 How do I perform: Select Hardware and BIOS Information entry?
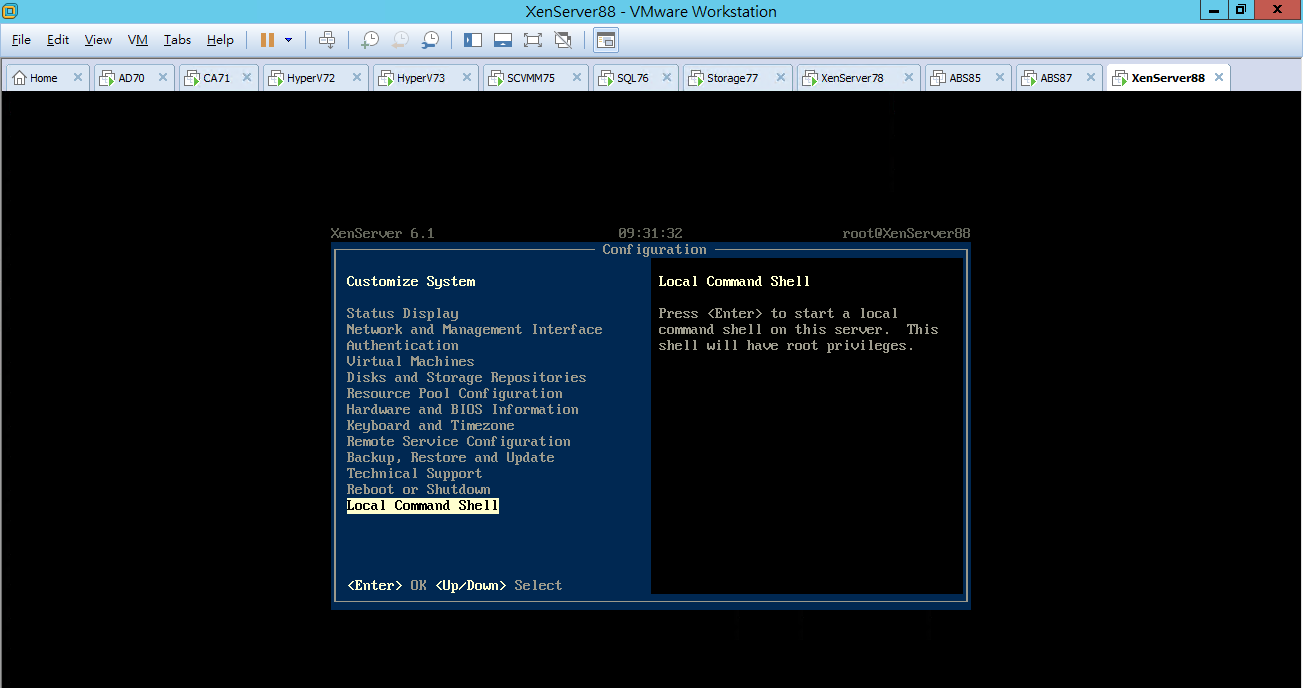click(x=462, y=409)
